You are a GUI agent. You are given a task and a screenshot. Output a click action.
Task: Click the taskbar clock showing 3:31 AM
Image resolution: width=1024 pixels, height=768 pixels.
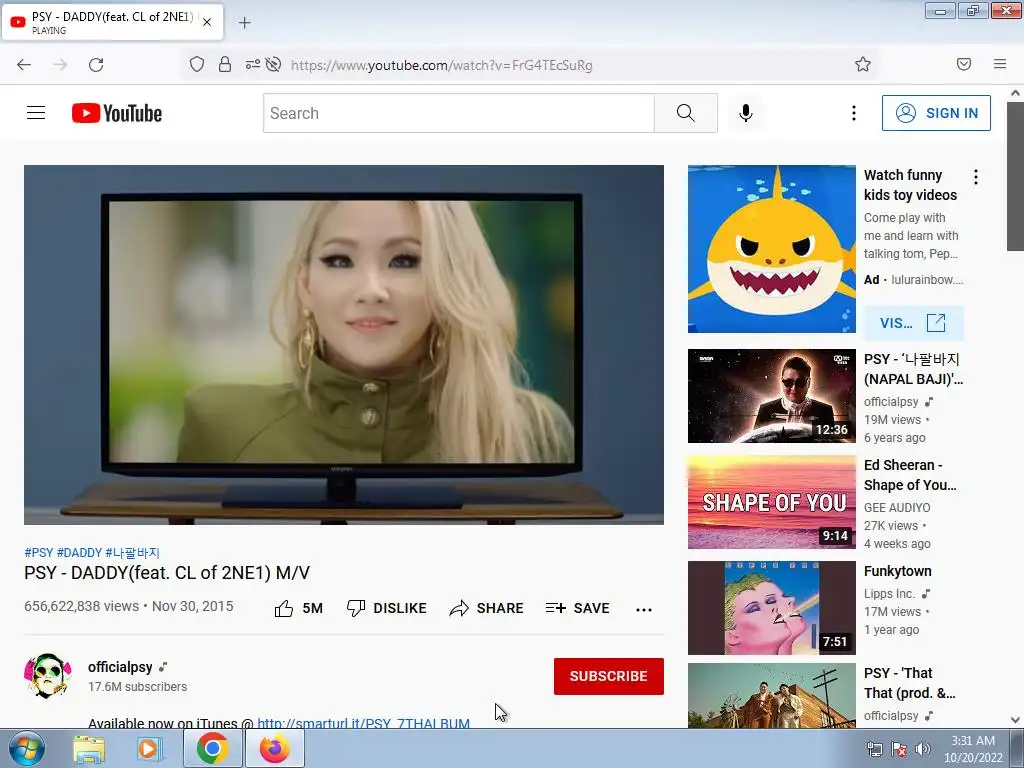[973, 749]
